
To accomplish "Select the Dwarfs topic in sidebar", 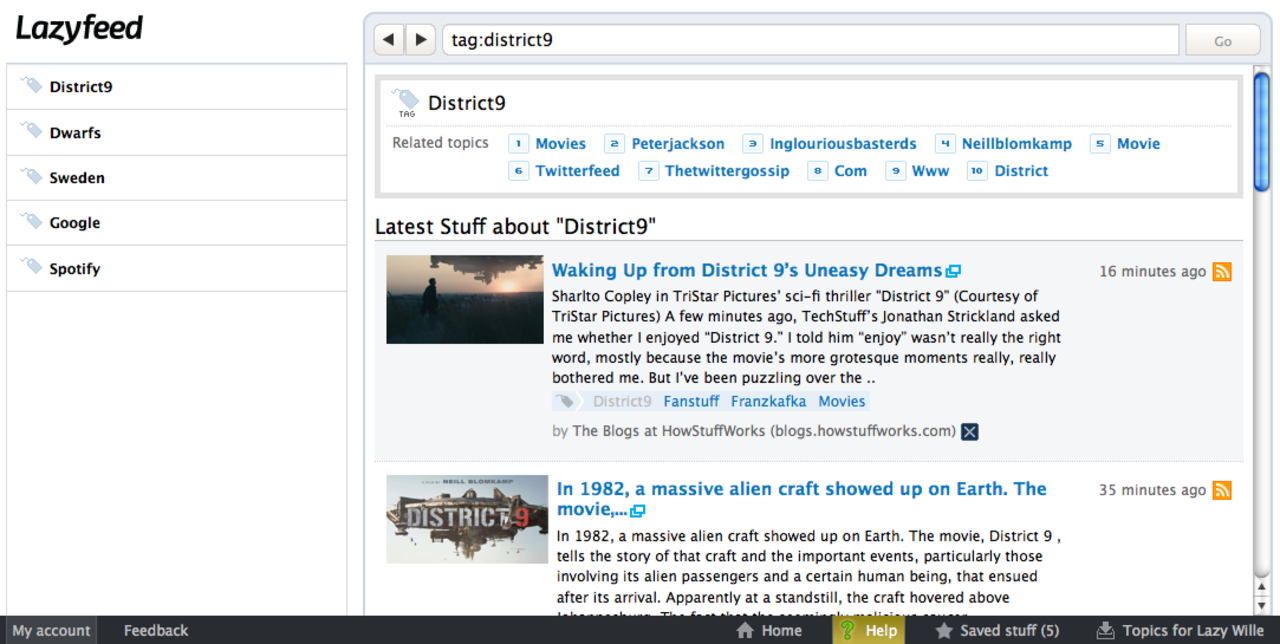I will click(x=75, y=133).
